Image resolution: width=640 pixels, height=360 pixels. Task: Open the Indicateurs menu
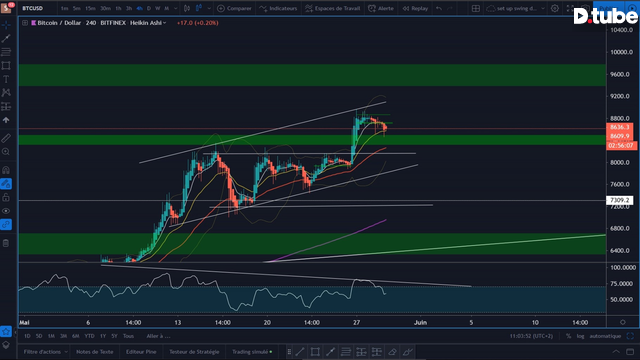[x=278, y=8]
